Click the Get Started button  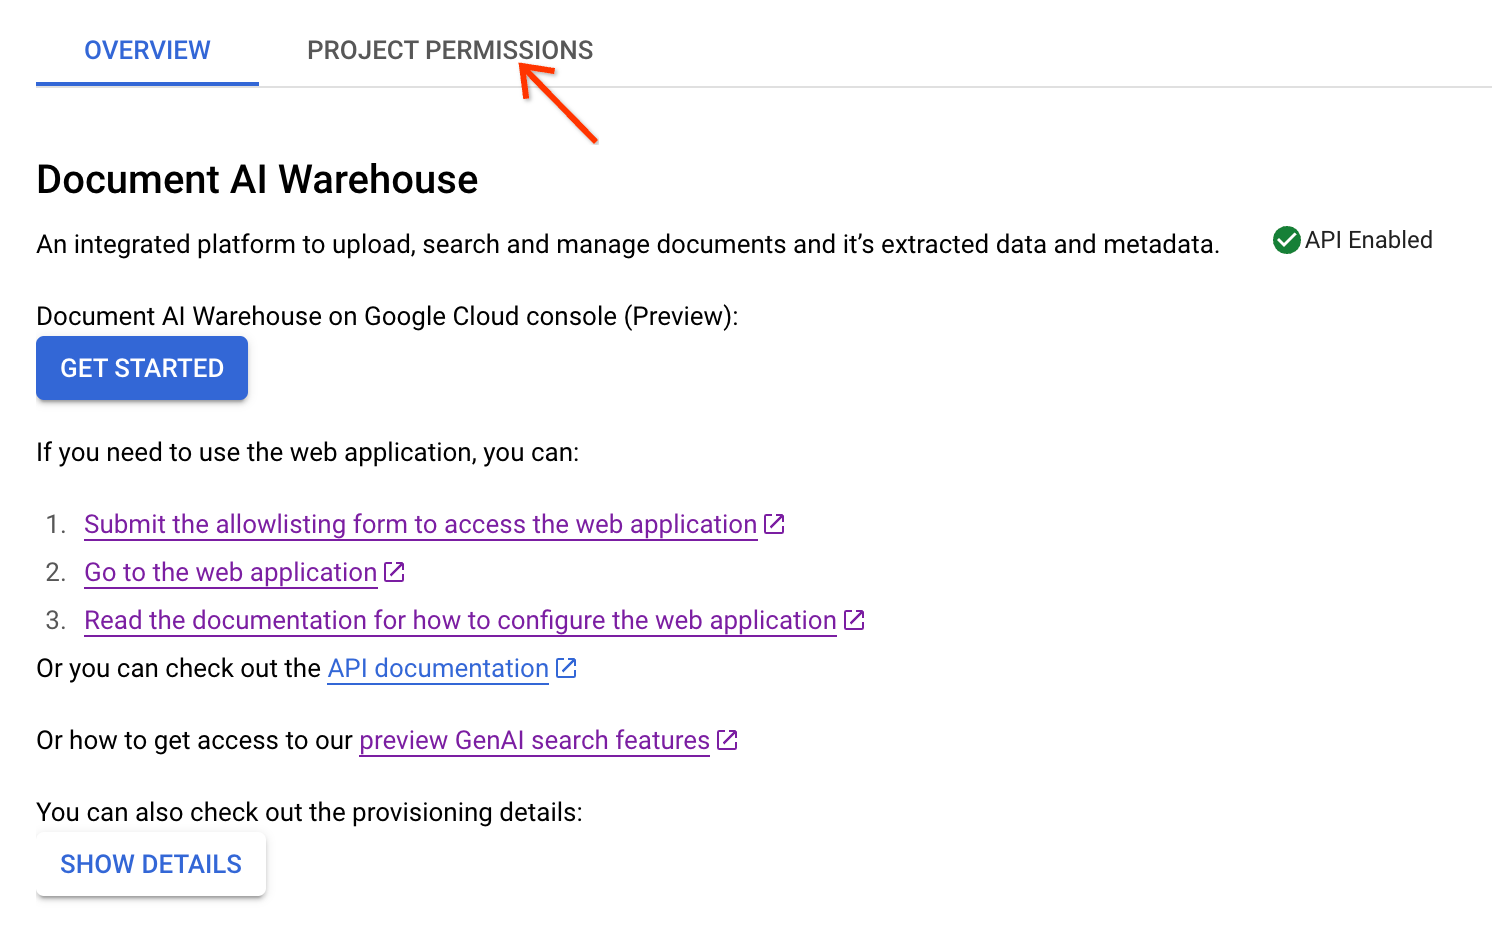pyautogui.click(x=142, y=368)
